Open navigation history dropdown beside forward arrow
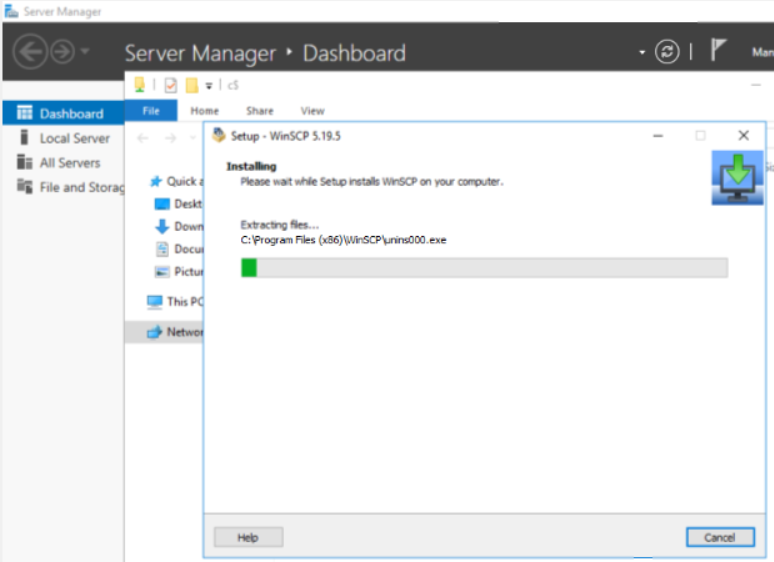 coord(85,51)
